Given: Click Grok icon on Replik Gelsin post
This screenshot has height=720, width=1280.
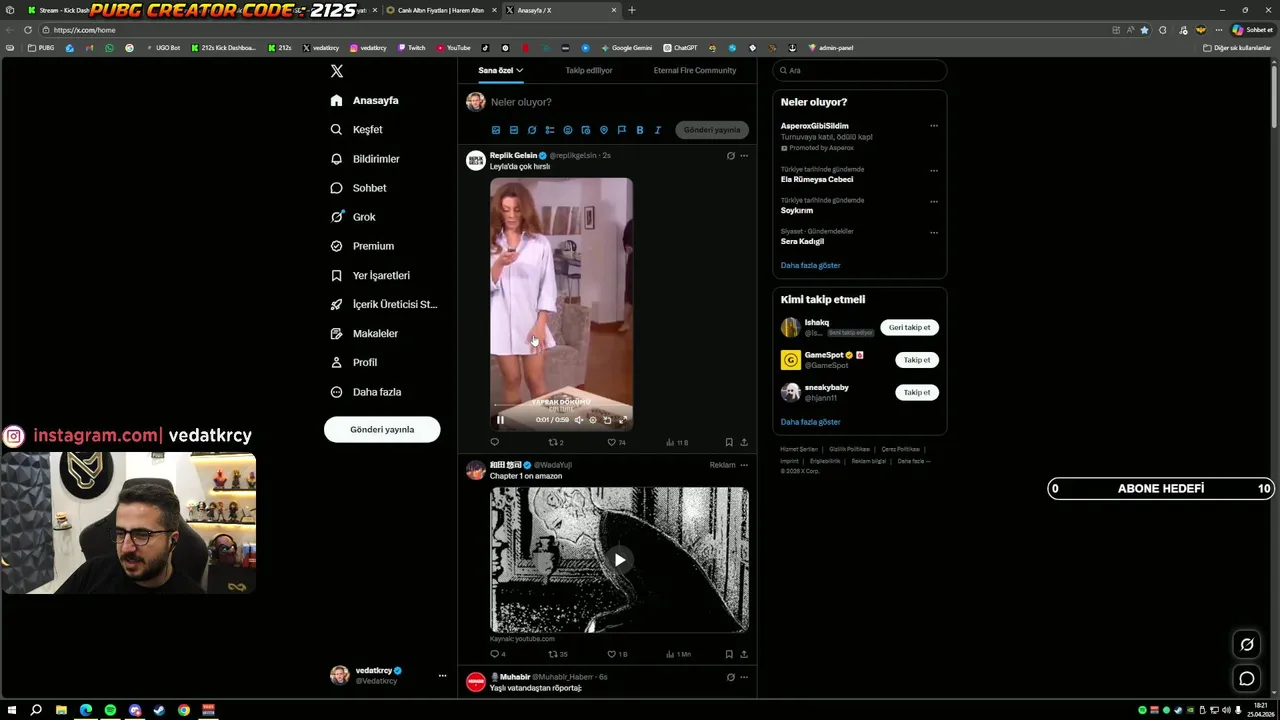Looking at the screenshot, I should [730, 156].
